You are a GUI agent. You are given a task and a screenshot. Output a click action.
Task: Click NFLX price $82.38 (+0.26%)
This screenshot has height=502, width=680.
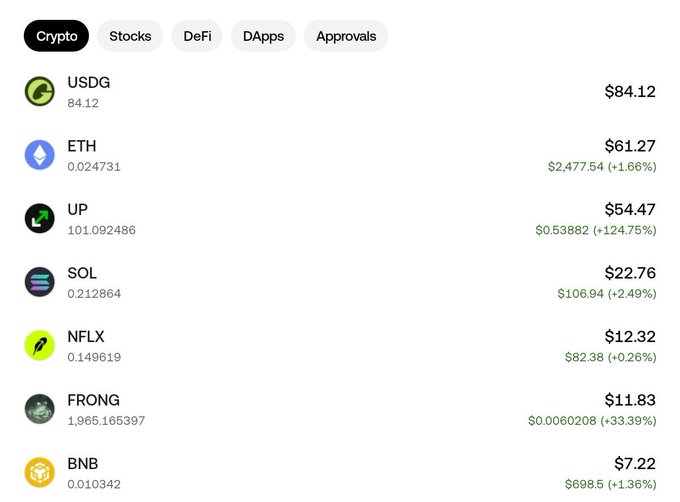(611, 357)
